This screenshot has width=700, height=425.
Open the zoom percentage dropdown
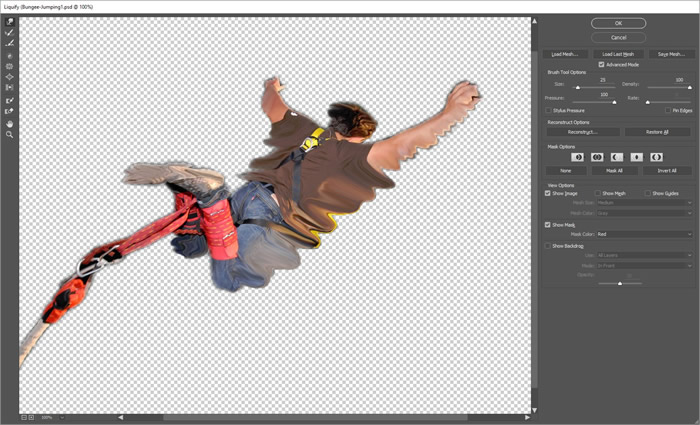tap(62, 417)
